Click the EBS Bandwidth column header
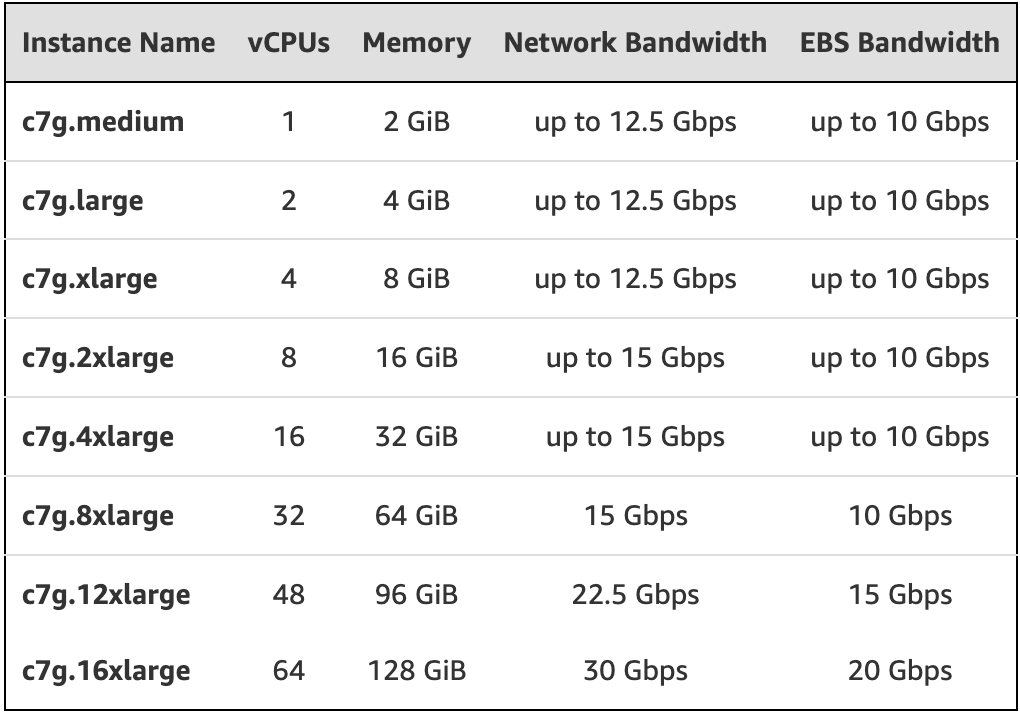 coord(899,43)
